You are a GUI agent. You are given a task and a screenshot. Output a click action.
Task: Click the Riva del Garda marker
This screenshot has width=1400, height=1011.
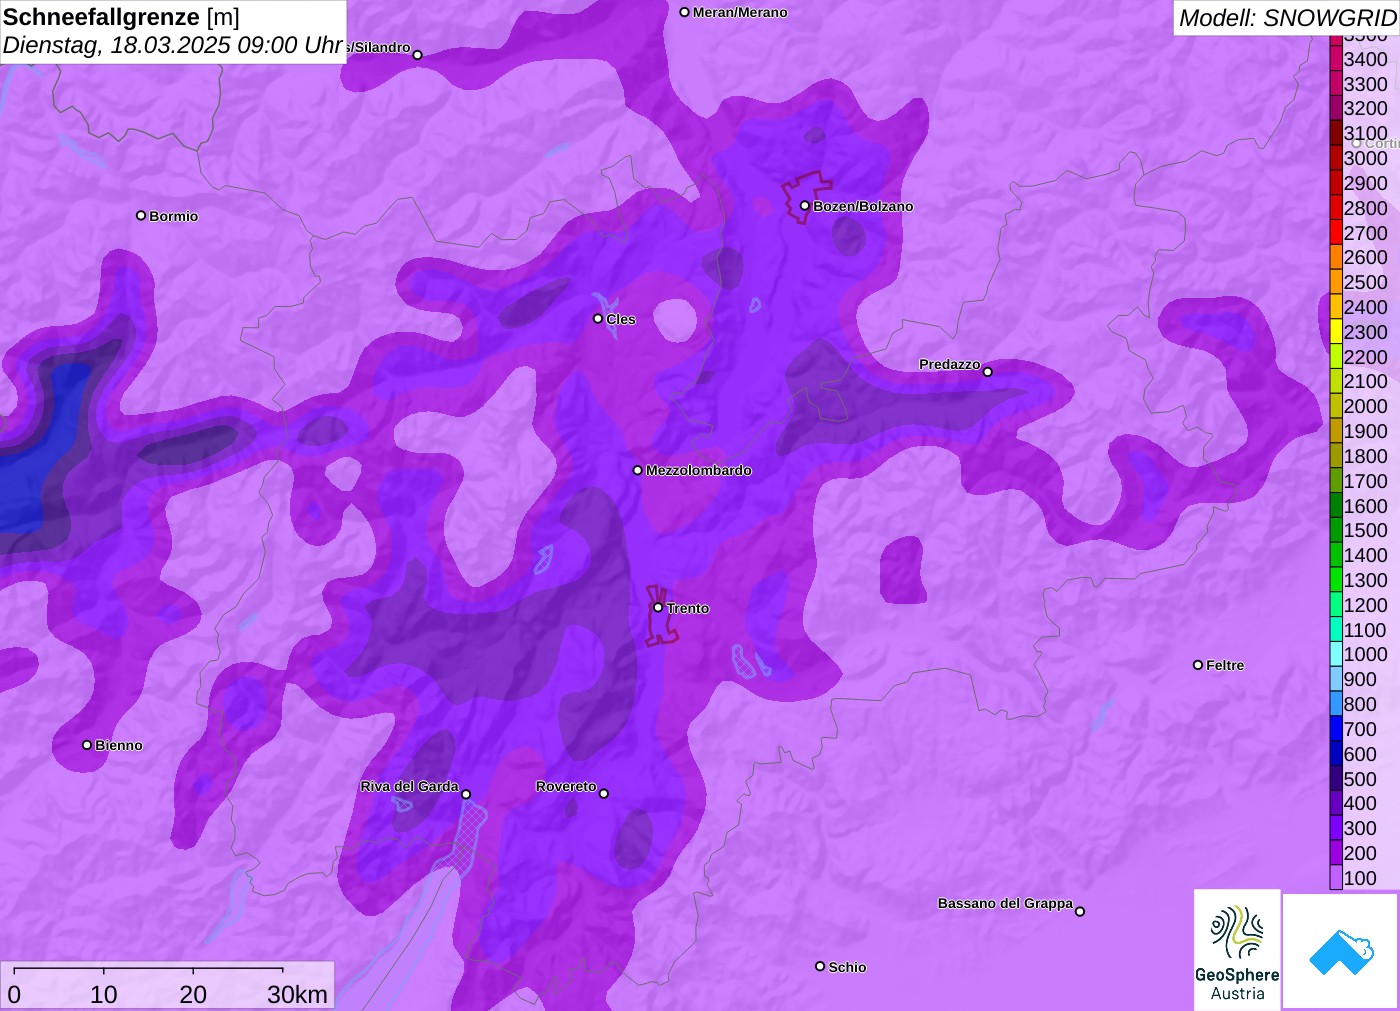click(466, 794)
